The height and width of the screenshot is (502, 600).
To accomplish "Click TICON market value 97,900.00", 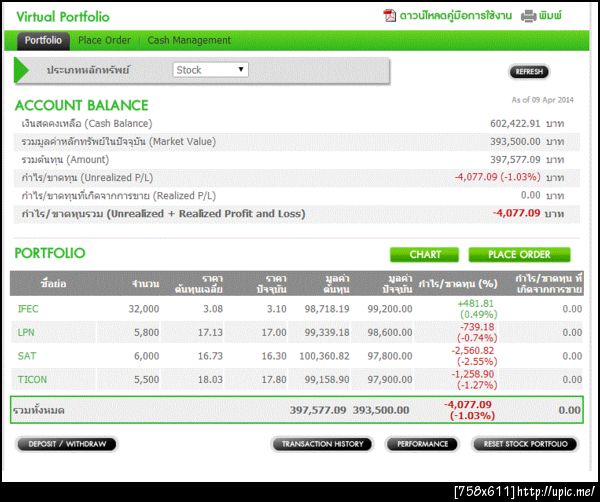I will [390, 380].
